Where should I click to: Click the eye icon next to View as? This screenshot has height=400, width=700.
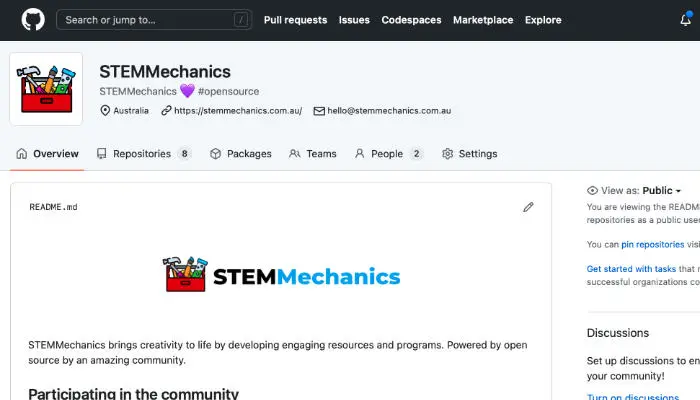pos(592,190)
